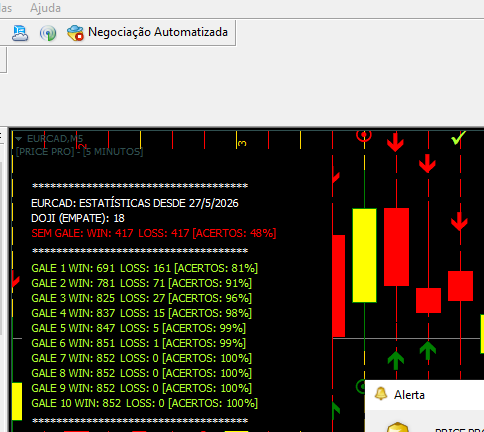Viewport: 484px width, 432px height.
Task: Click the 'GALE 7 WIN: 852' statistics row
Action: click(x=142, y=358)
